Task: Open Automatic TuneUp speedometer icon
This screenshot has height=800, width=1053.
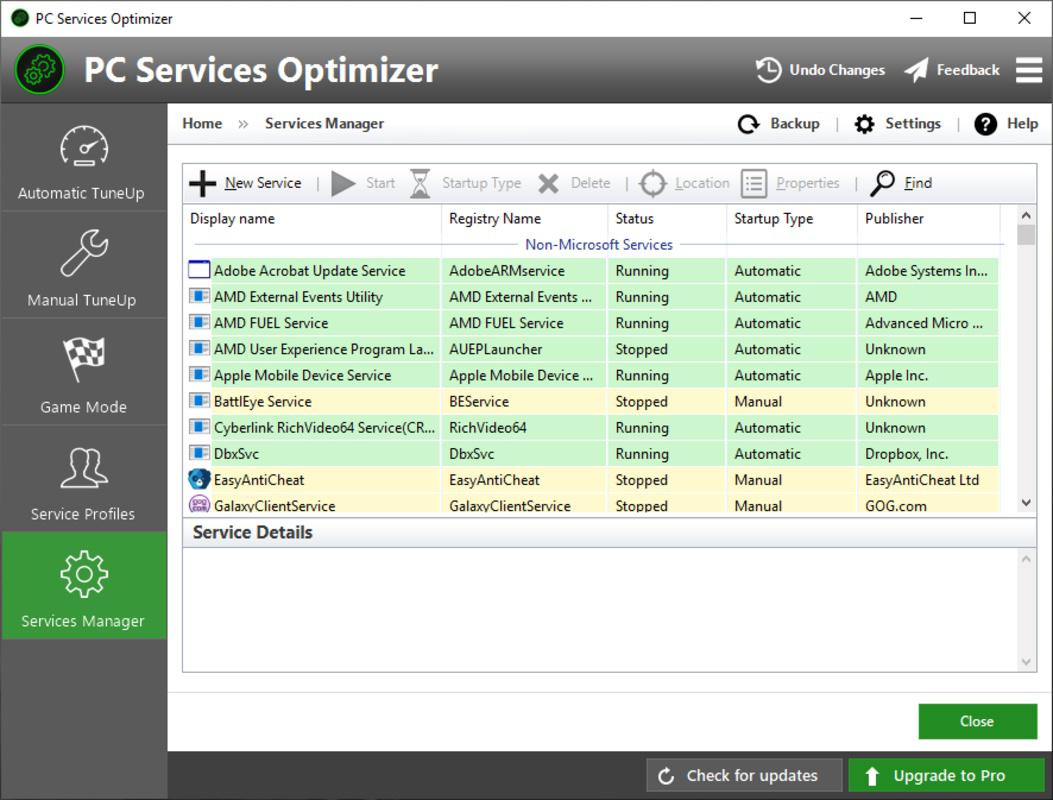Action: point(84,146)
